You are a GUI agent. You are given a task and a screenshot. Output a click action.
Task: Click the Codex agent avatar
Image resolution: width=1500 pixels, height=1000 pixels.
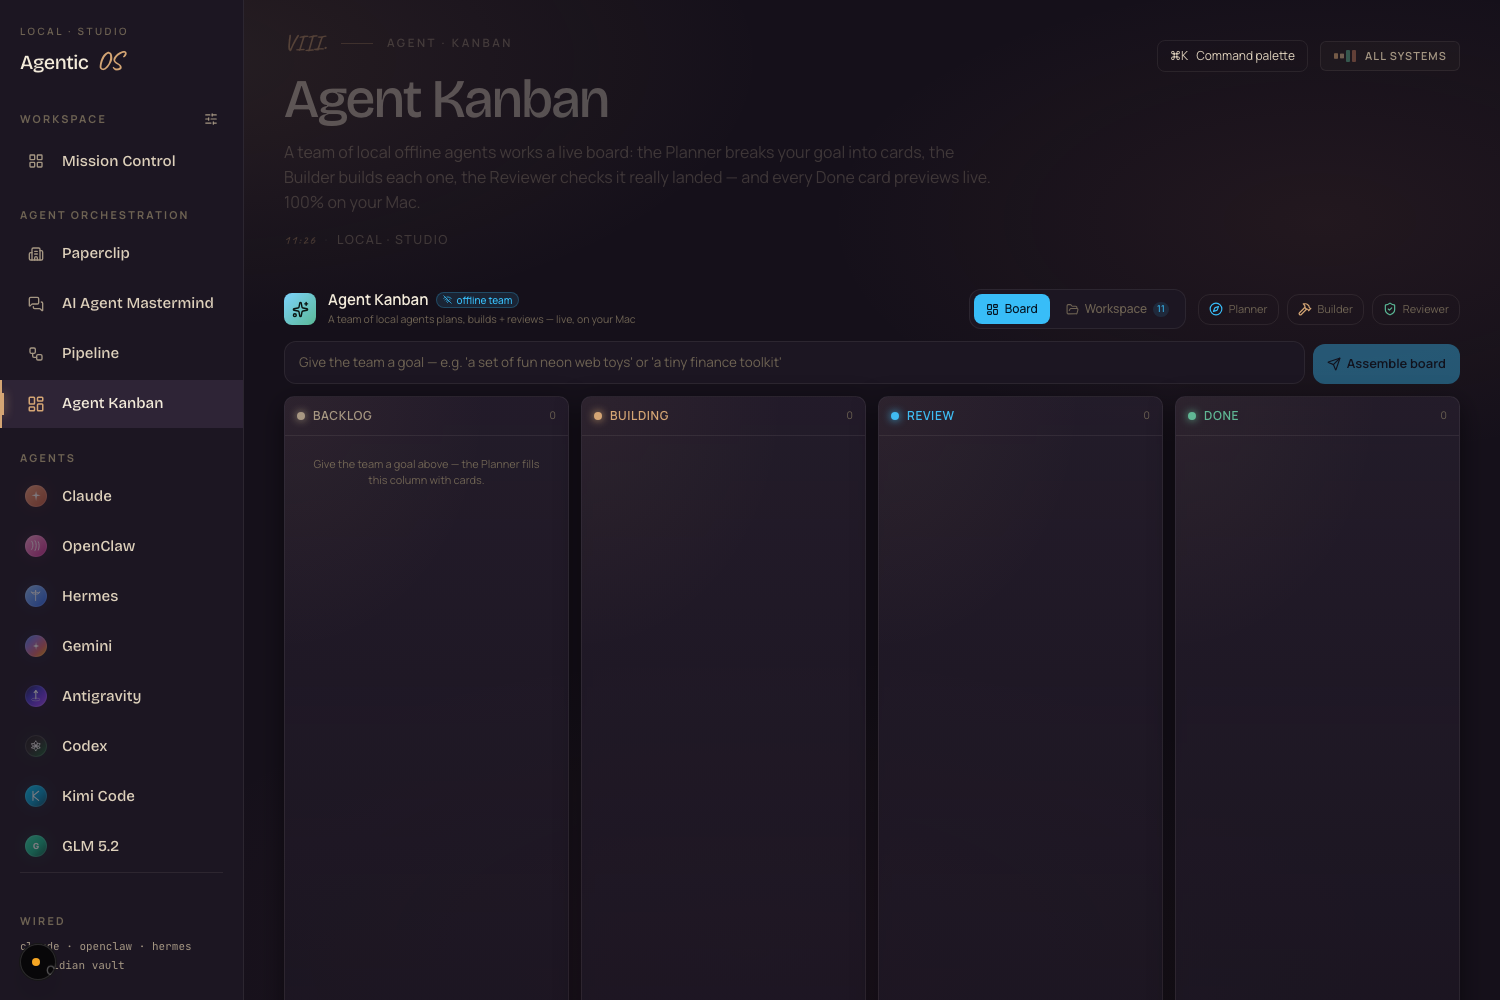(x=36, y=746)
